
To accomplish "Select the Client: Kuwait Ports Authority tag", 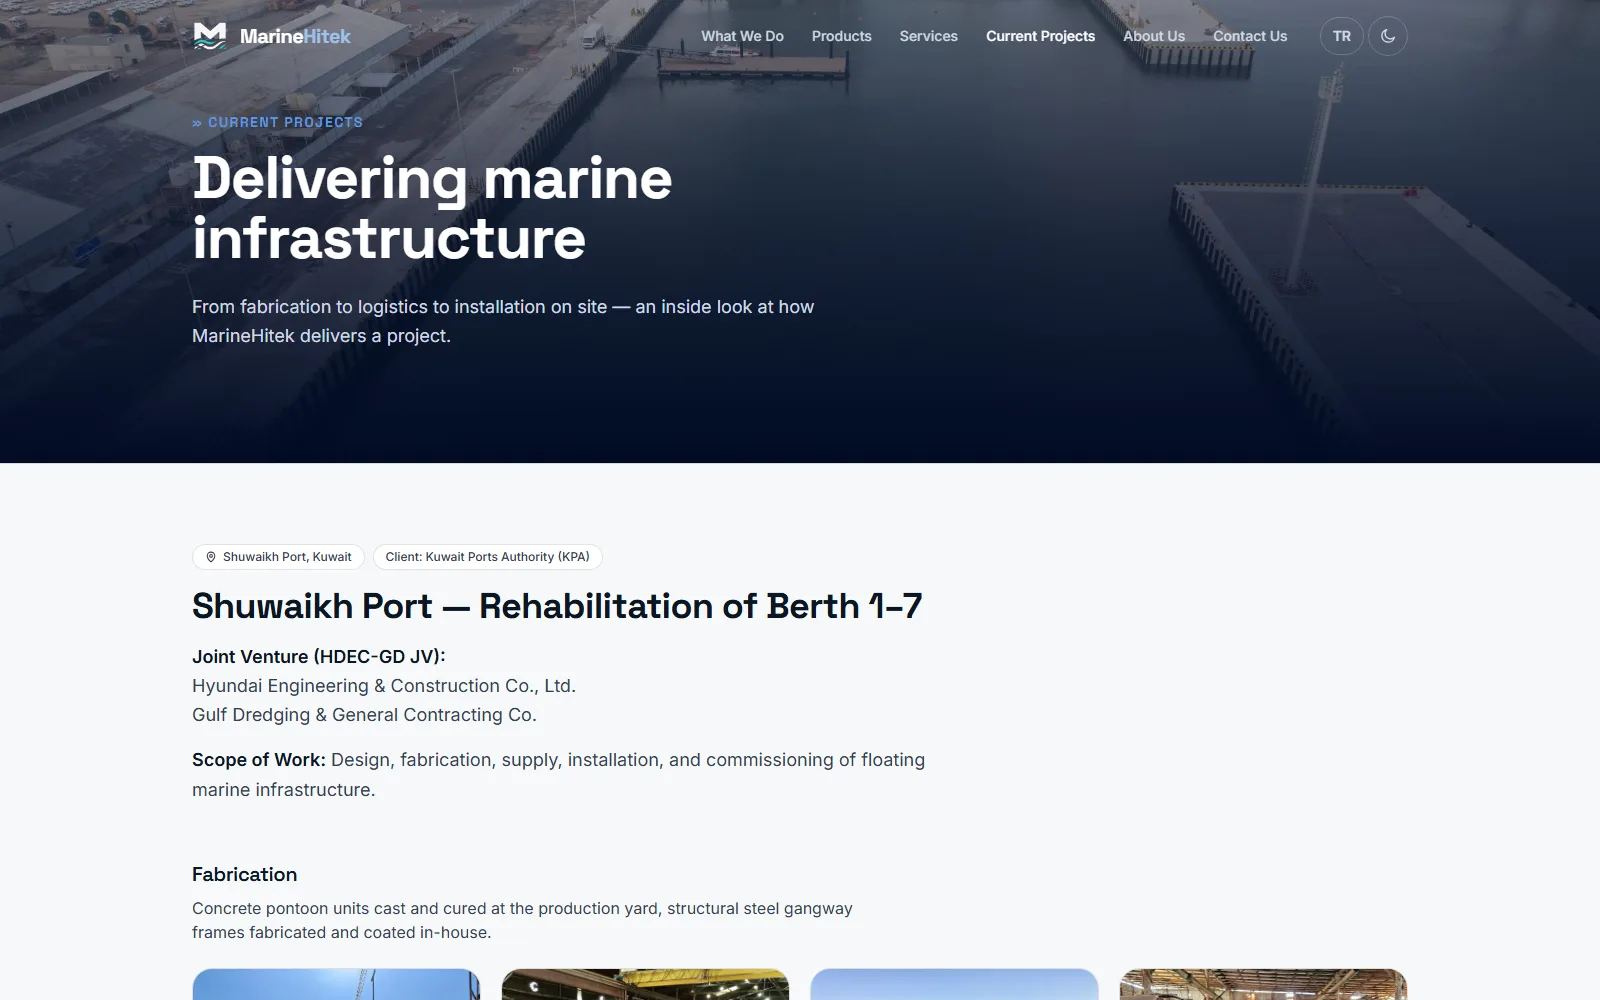I will coord(488,557).
